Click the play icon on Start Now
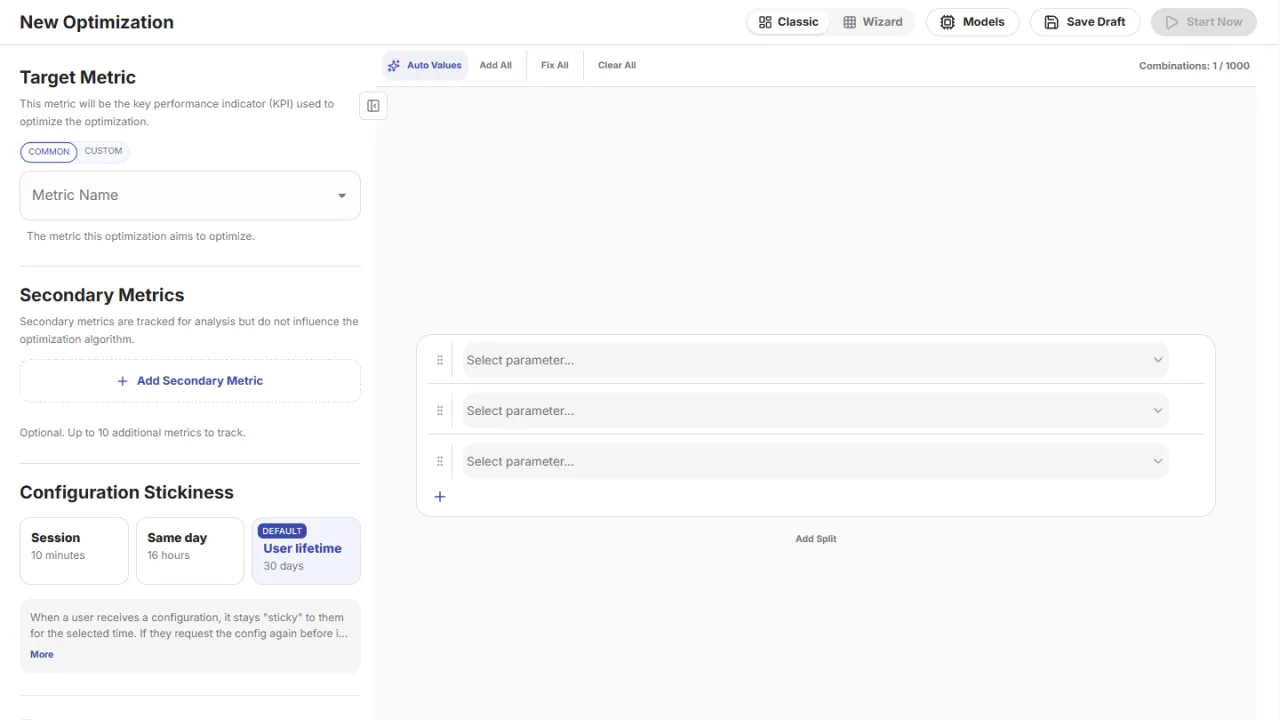Viewport: 1280px width, 720px height. [1172, 22]
